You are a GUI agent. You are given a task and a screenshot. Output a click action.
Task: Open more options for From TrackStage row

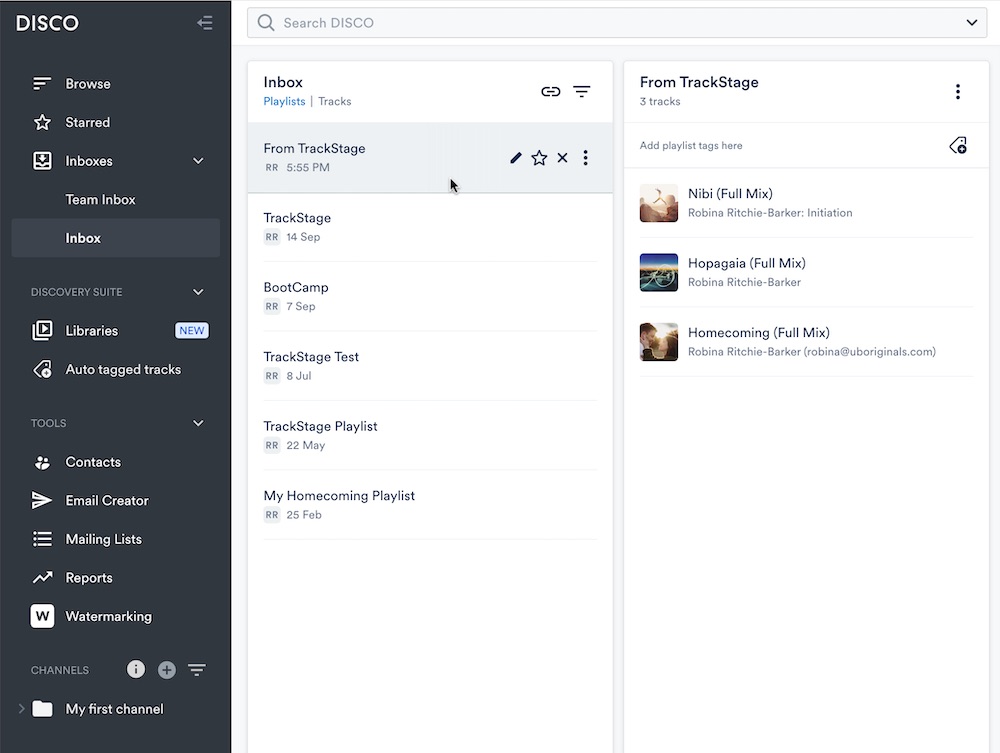[585, 157]
